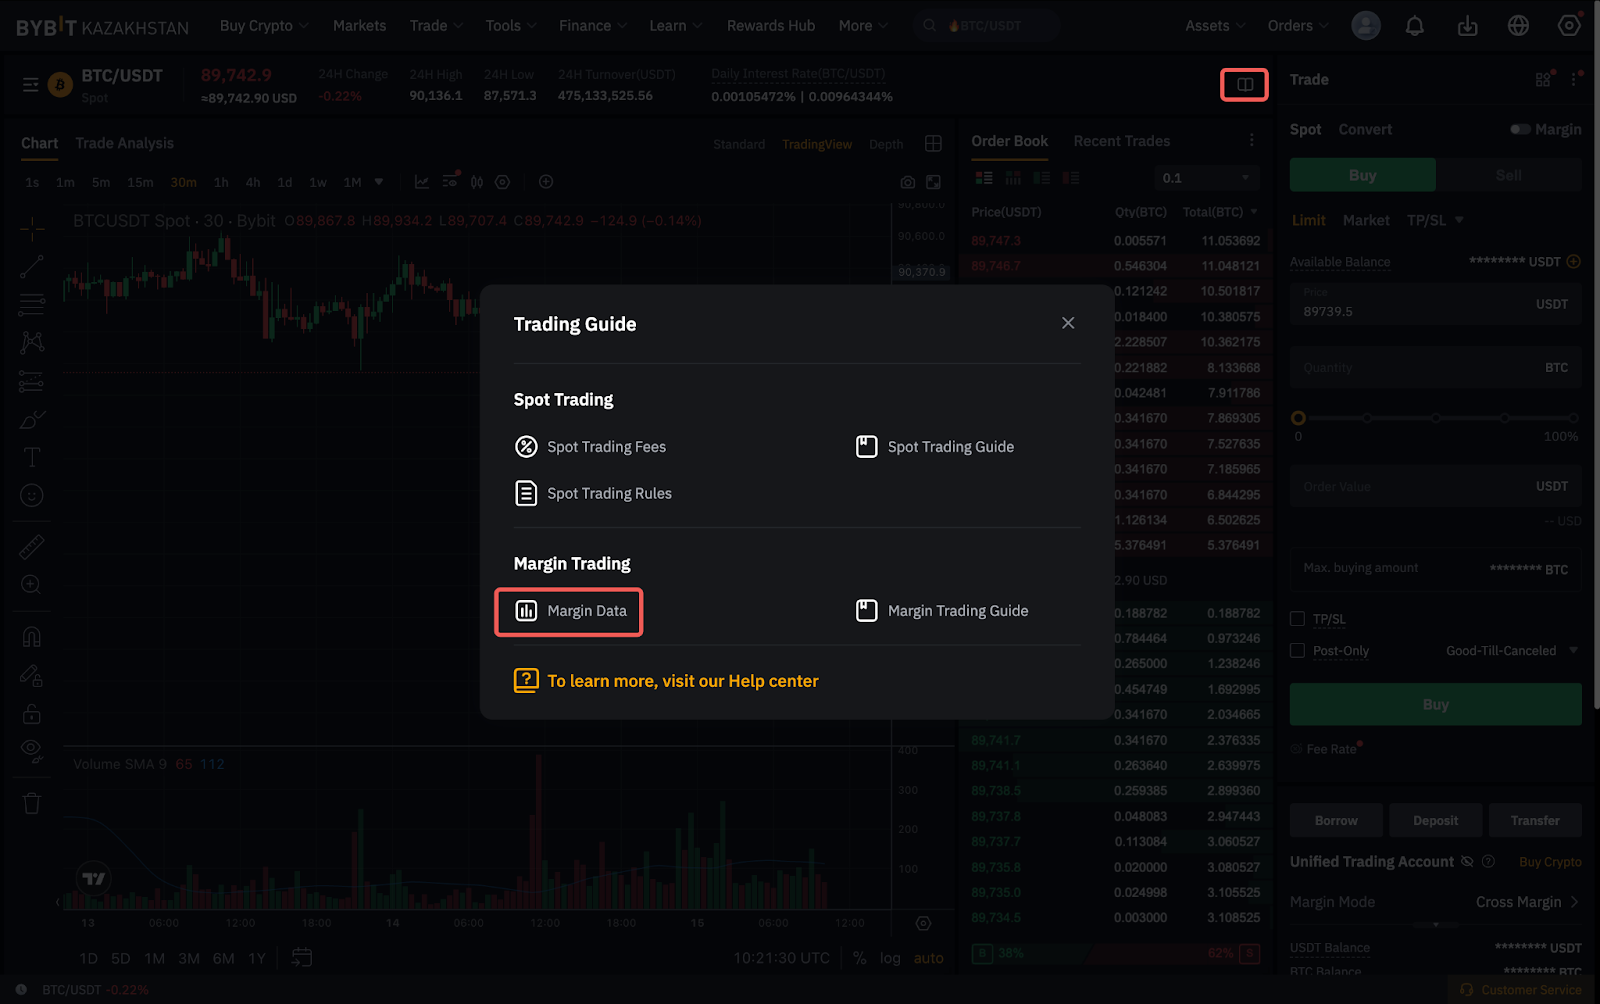The image size is (1600, 1004).
Task: Open the user profile avatar
Action: tap(1365, 26)
